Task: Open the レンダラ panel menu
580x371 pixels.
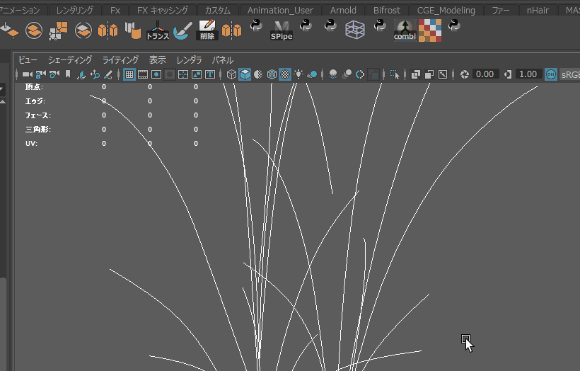Action: pos(189,60)
